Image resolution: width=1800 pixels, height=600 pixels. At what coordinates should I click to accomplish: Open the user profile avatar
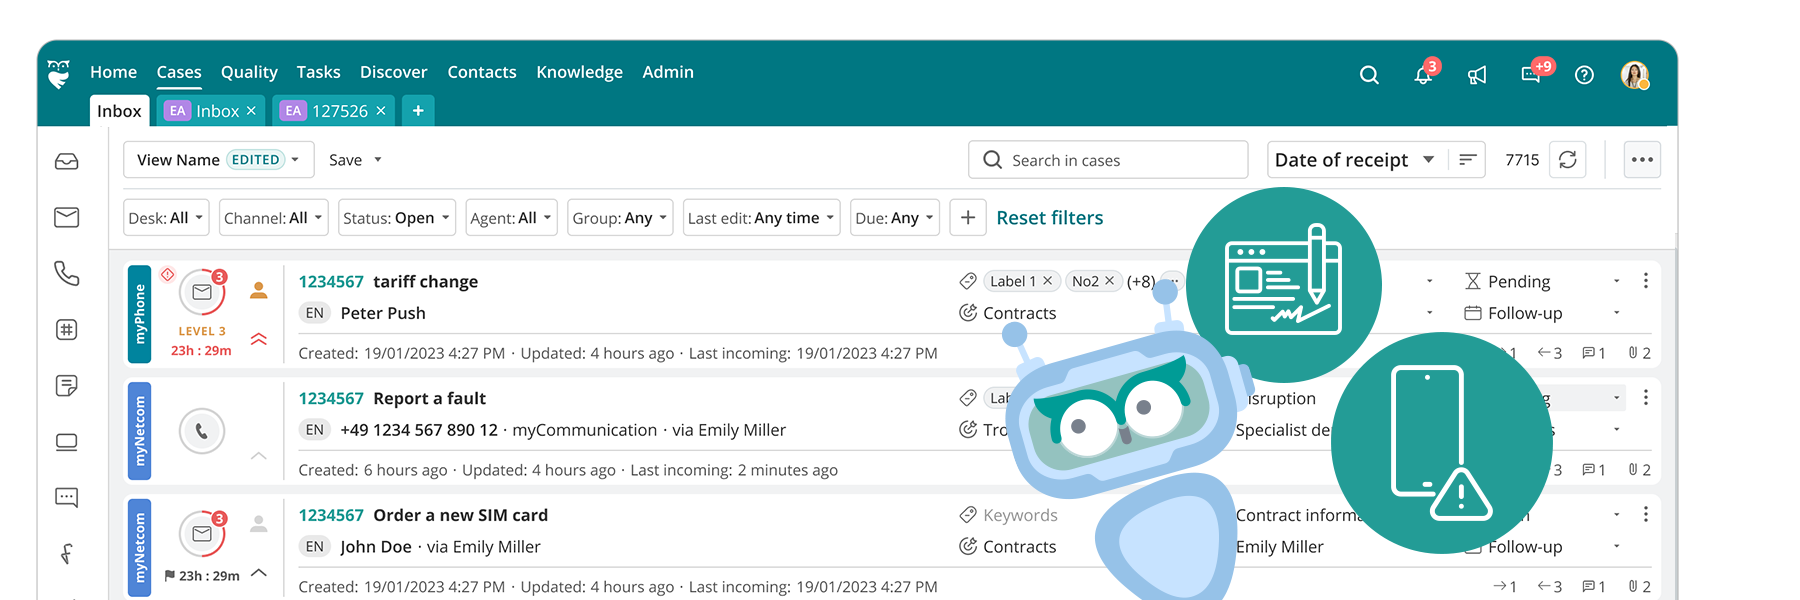tap(1635, 75)
